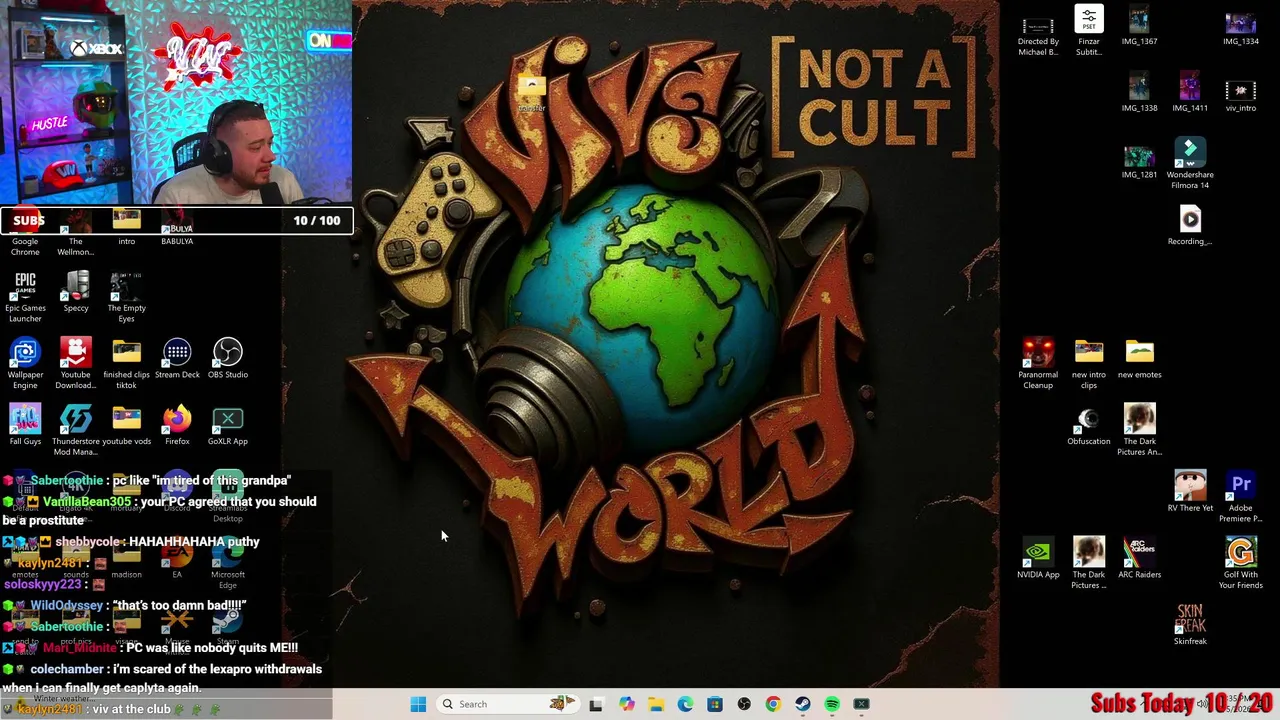The height and width of the screenshot is (720, 1280).
Task: Open the finished clips tiktok folder
Action: click(127, 363)
